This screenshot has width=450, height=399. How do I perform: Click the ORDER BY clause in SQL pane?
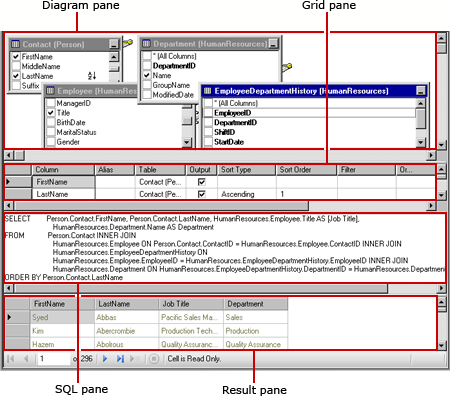(x=64, y=277)
